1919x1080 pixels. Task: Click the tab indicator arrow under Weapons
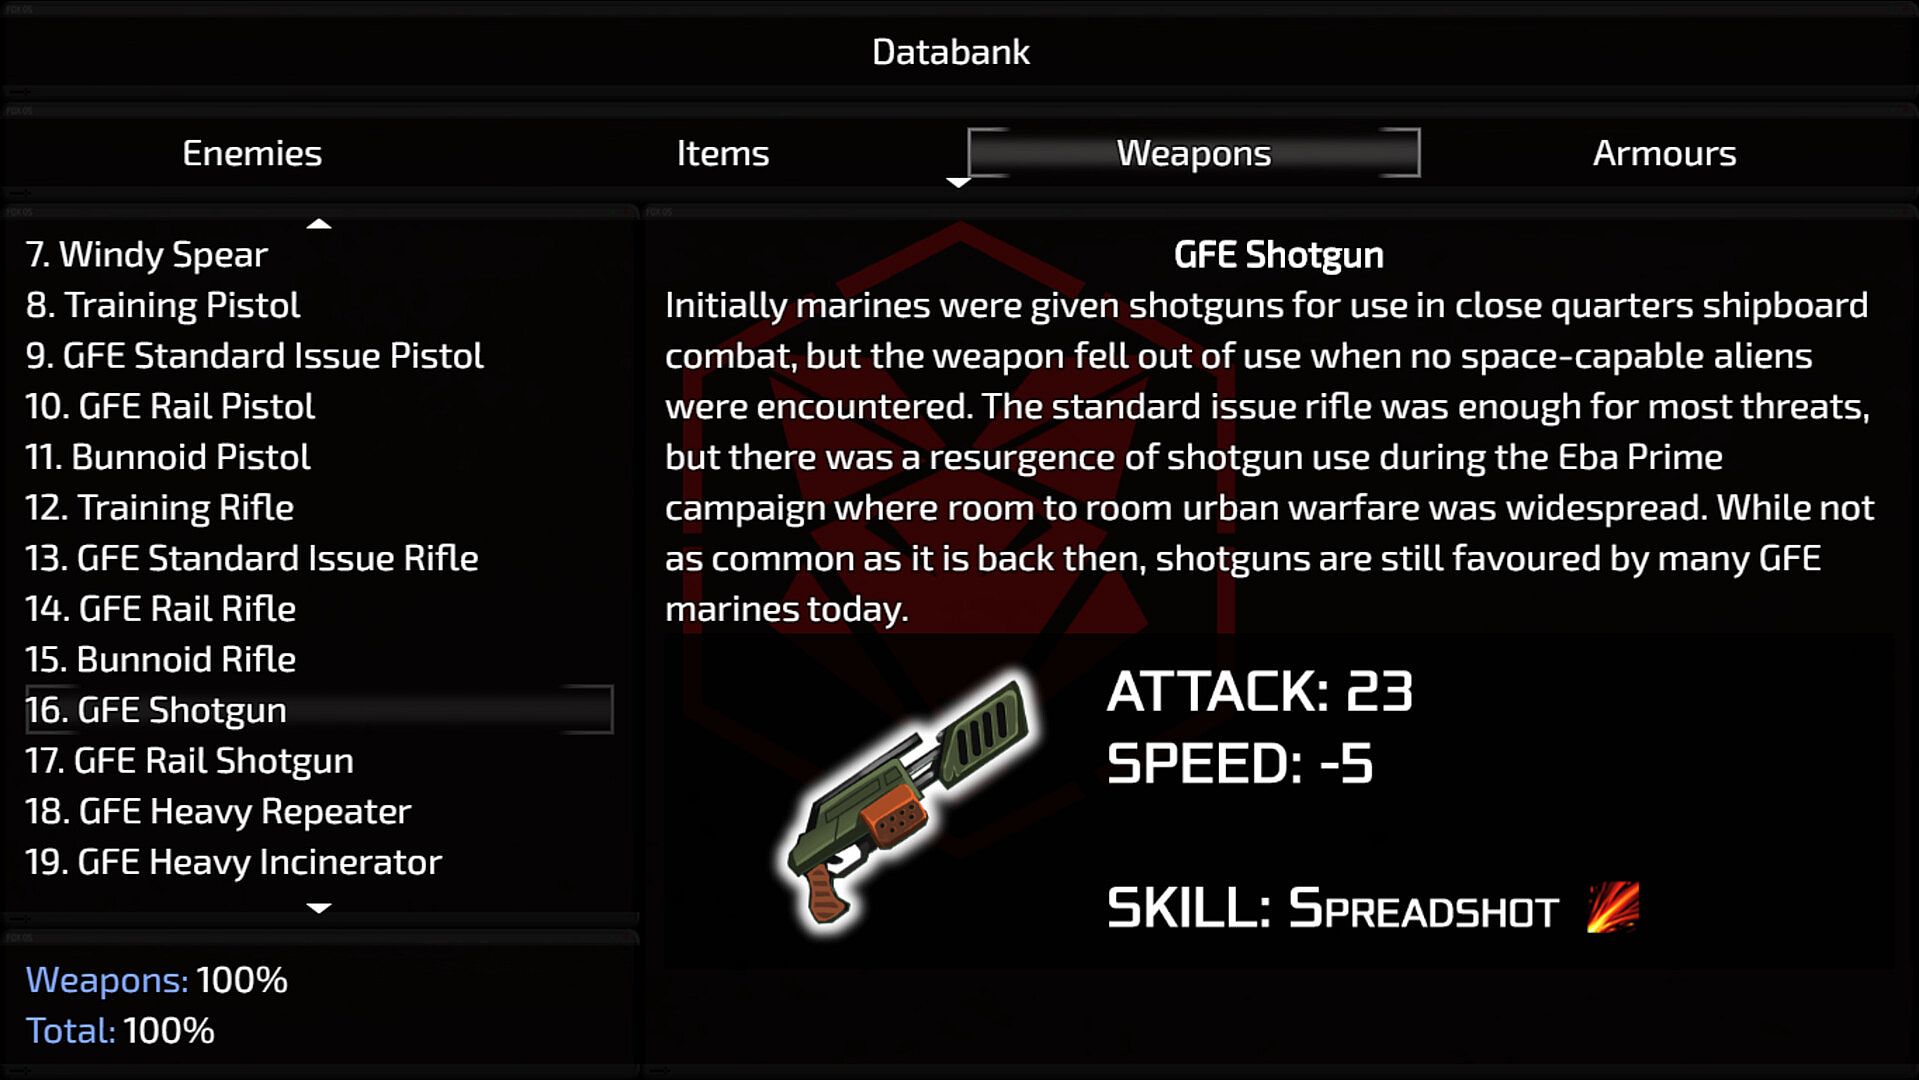pos(958,183)
